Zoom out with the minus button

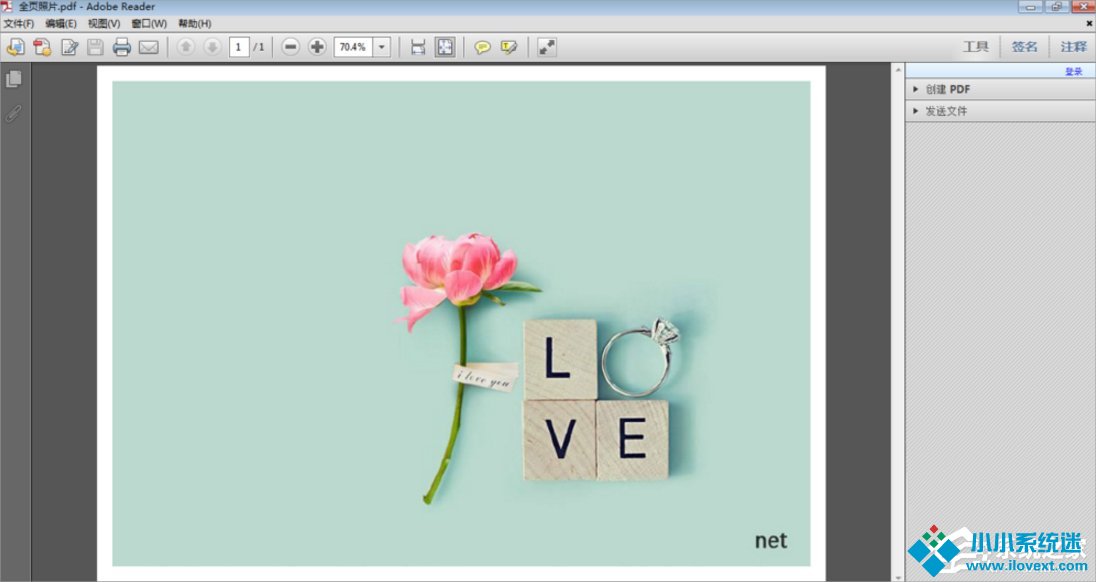click(x=291, y=47)
